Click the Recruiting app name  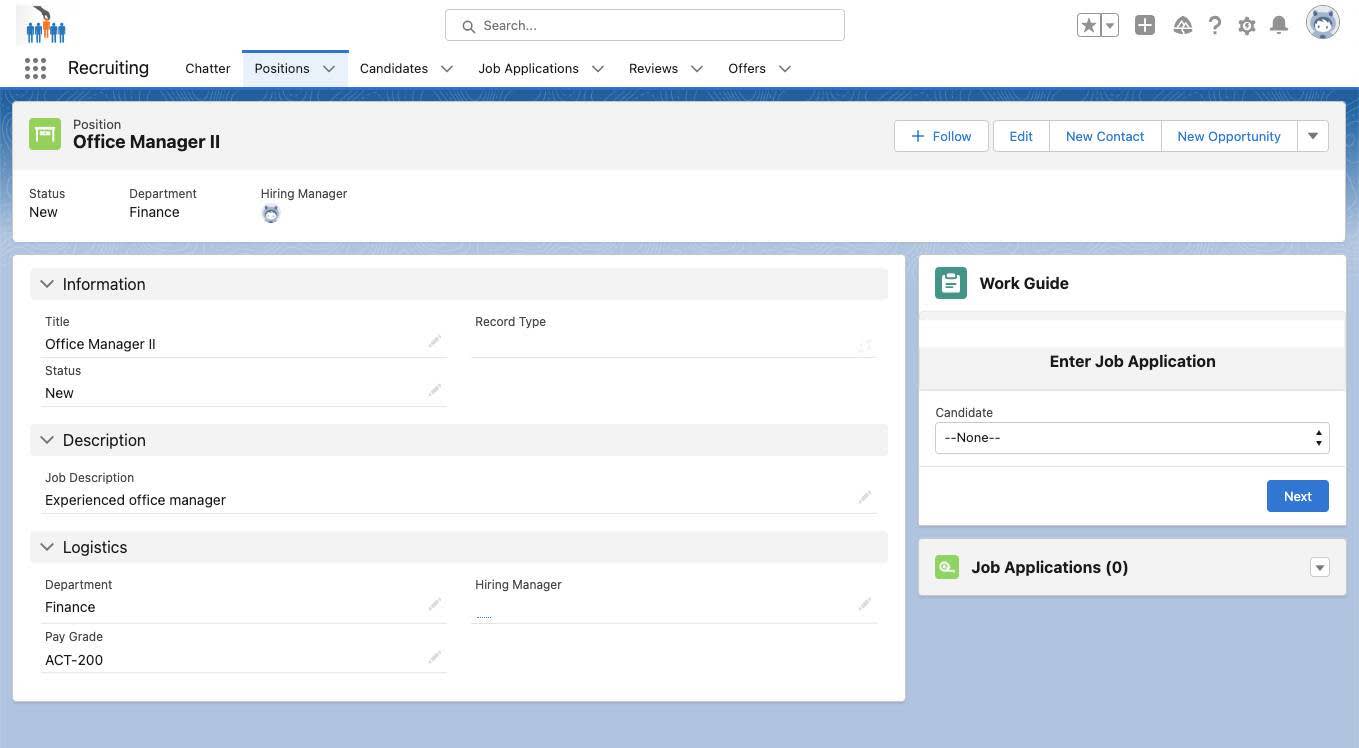point(108,68)
